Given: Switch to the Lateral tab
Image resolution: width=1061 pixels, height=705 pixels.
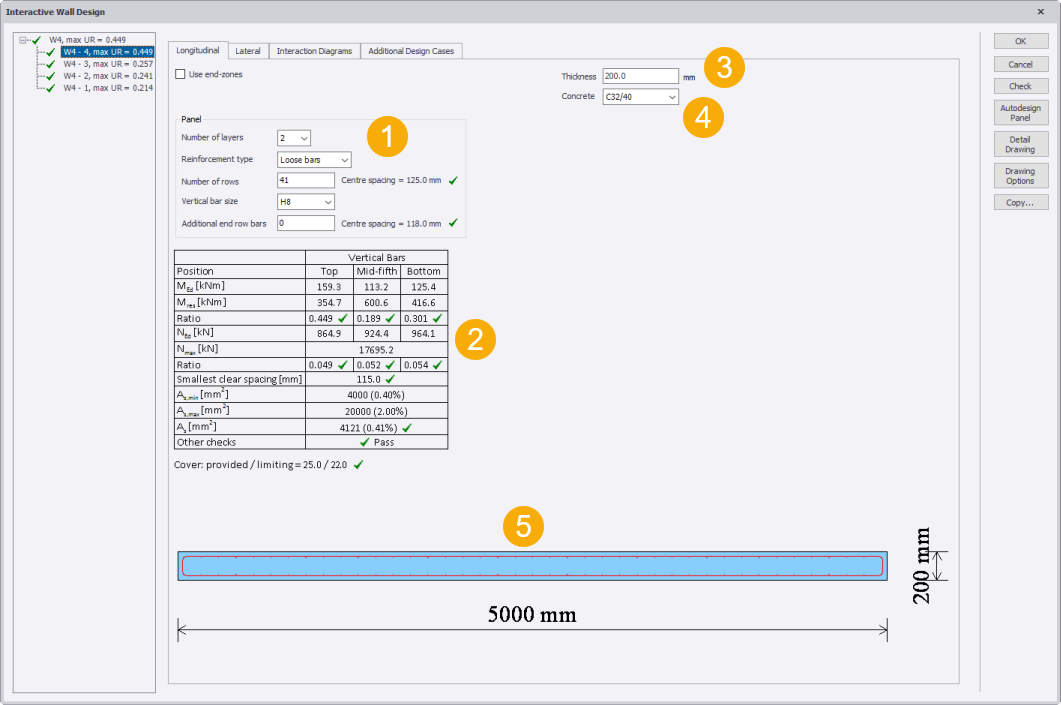Looking at the screenshot, I should [247, 51].
